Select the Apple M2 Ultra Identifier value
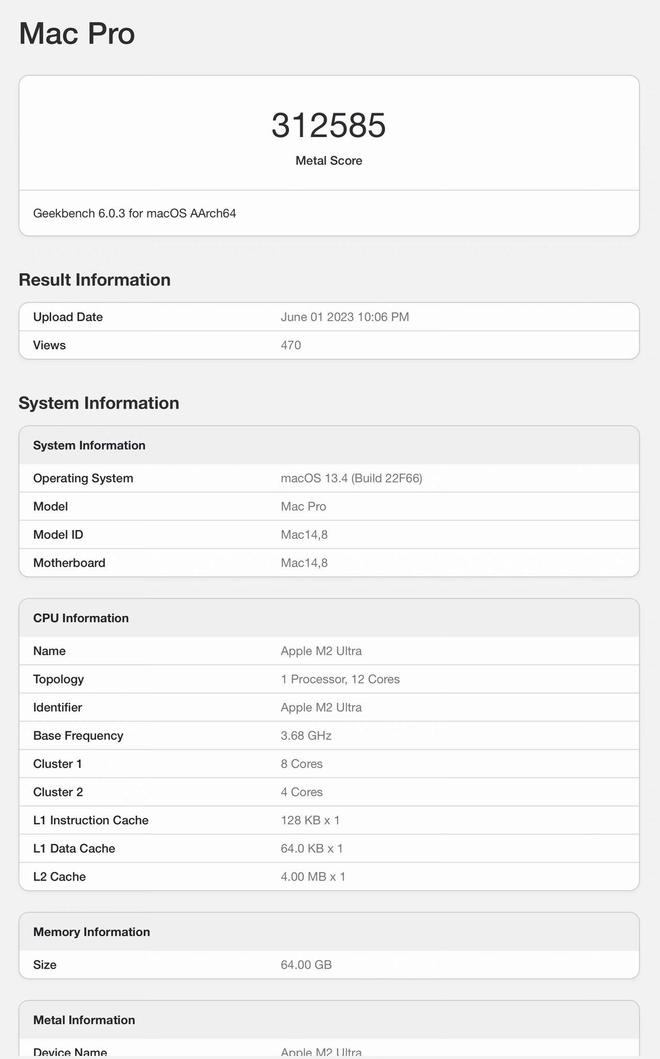The image size is (660, 1059). tap(321, 708)
